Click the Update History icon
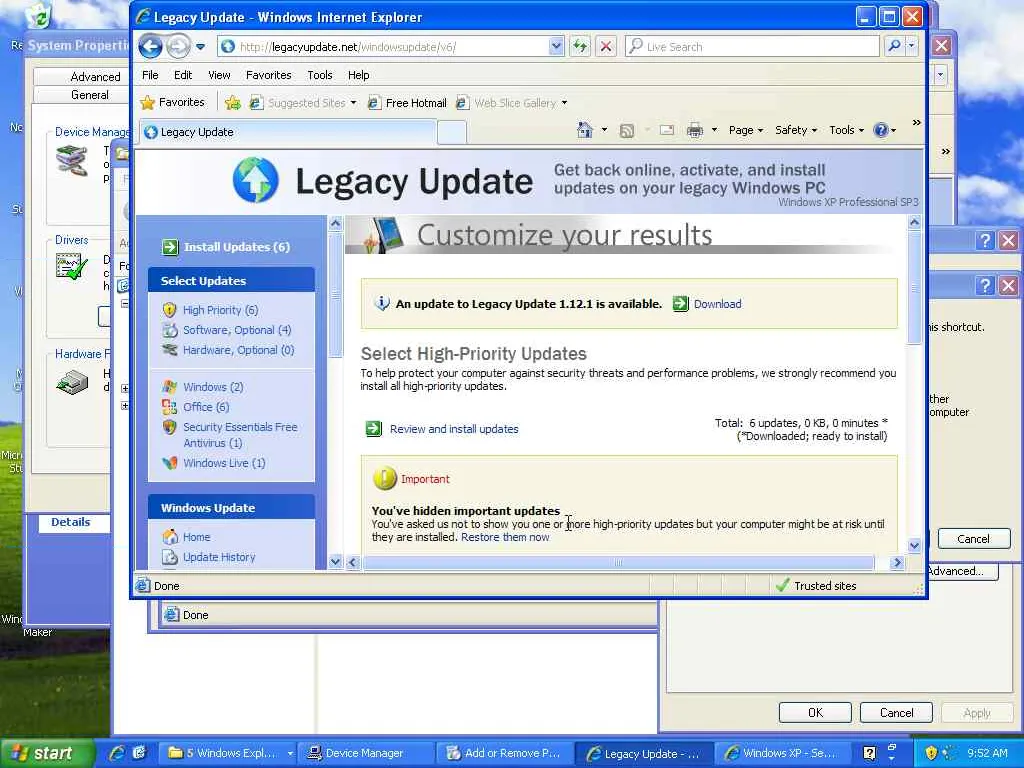Viewport: 1024px width, 768px height. [170, 557]
